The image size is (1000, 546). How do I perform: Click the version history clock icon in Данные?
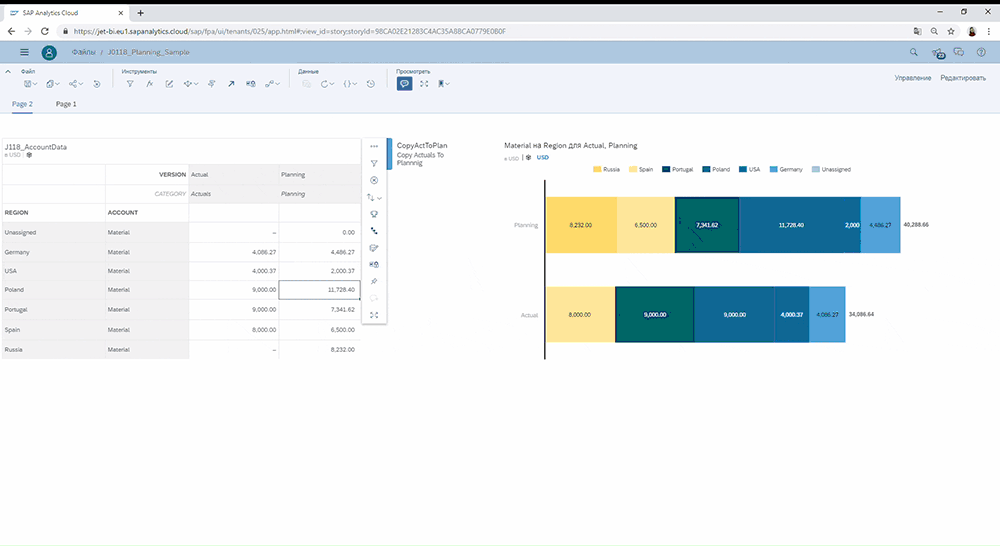[x=371, y=84]
